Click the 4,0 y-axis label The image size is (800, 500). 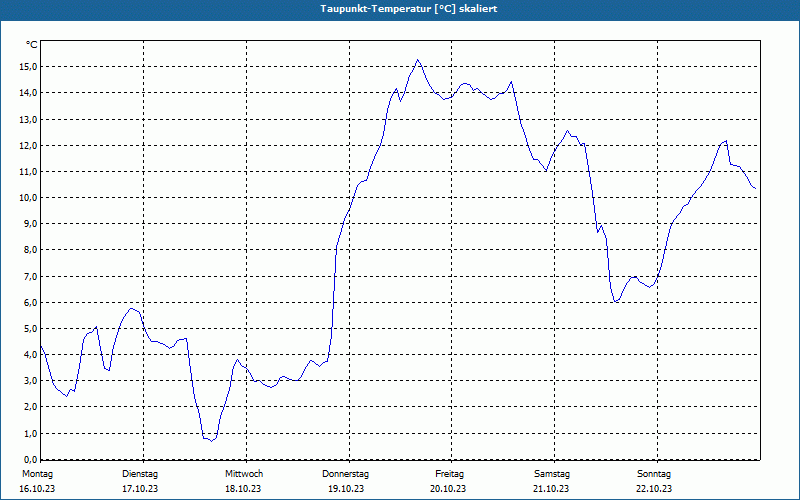pos(30,355)
